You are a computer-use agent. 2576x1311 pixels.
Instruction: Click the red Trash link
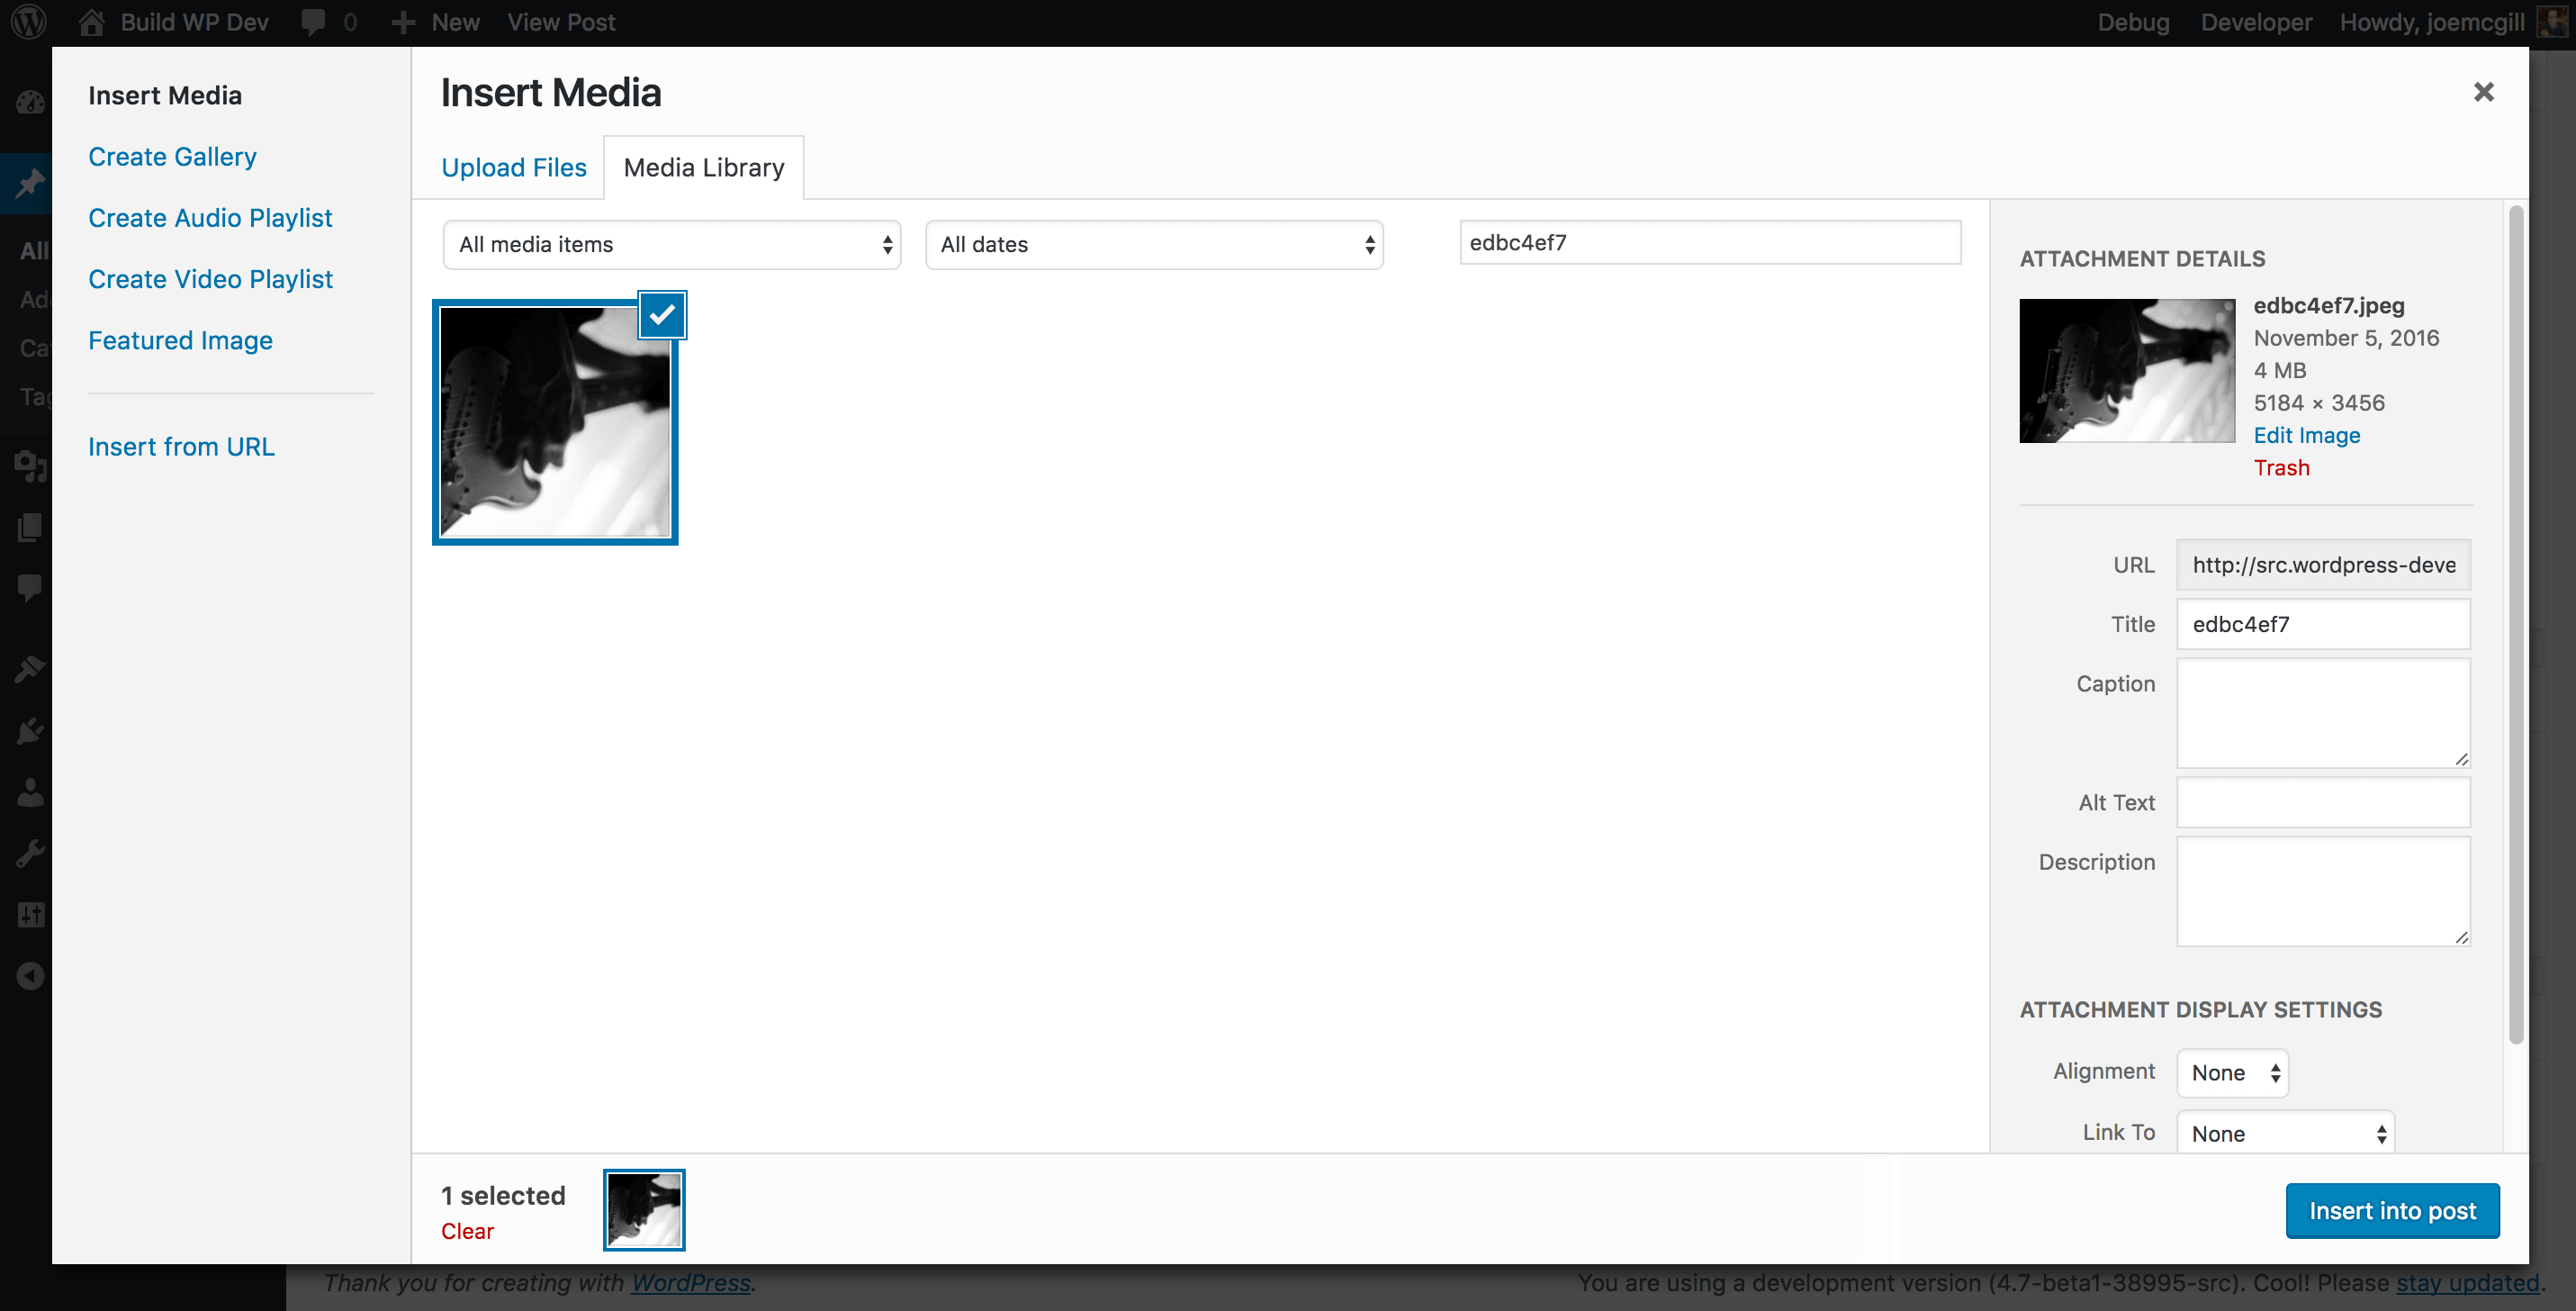tap(2281, 468)
